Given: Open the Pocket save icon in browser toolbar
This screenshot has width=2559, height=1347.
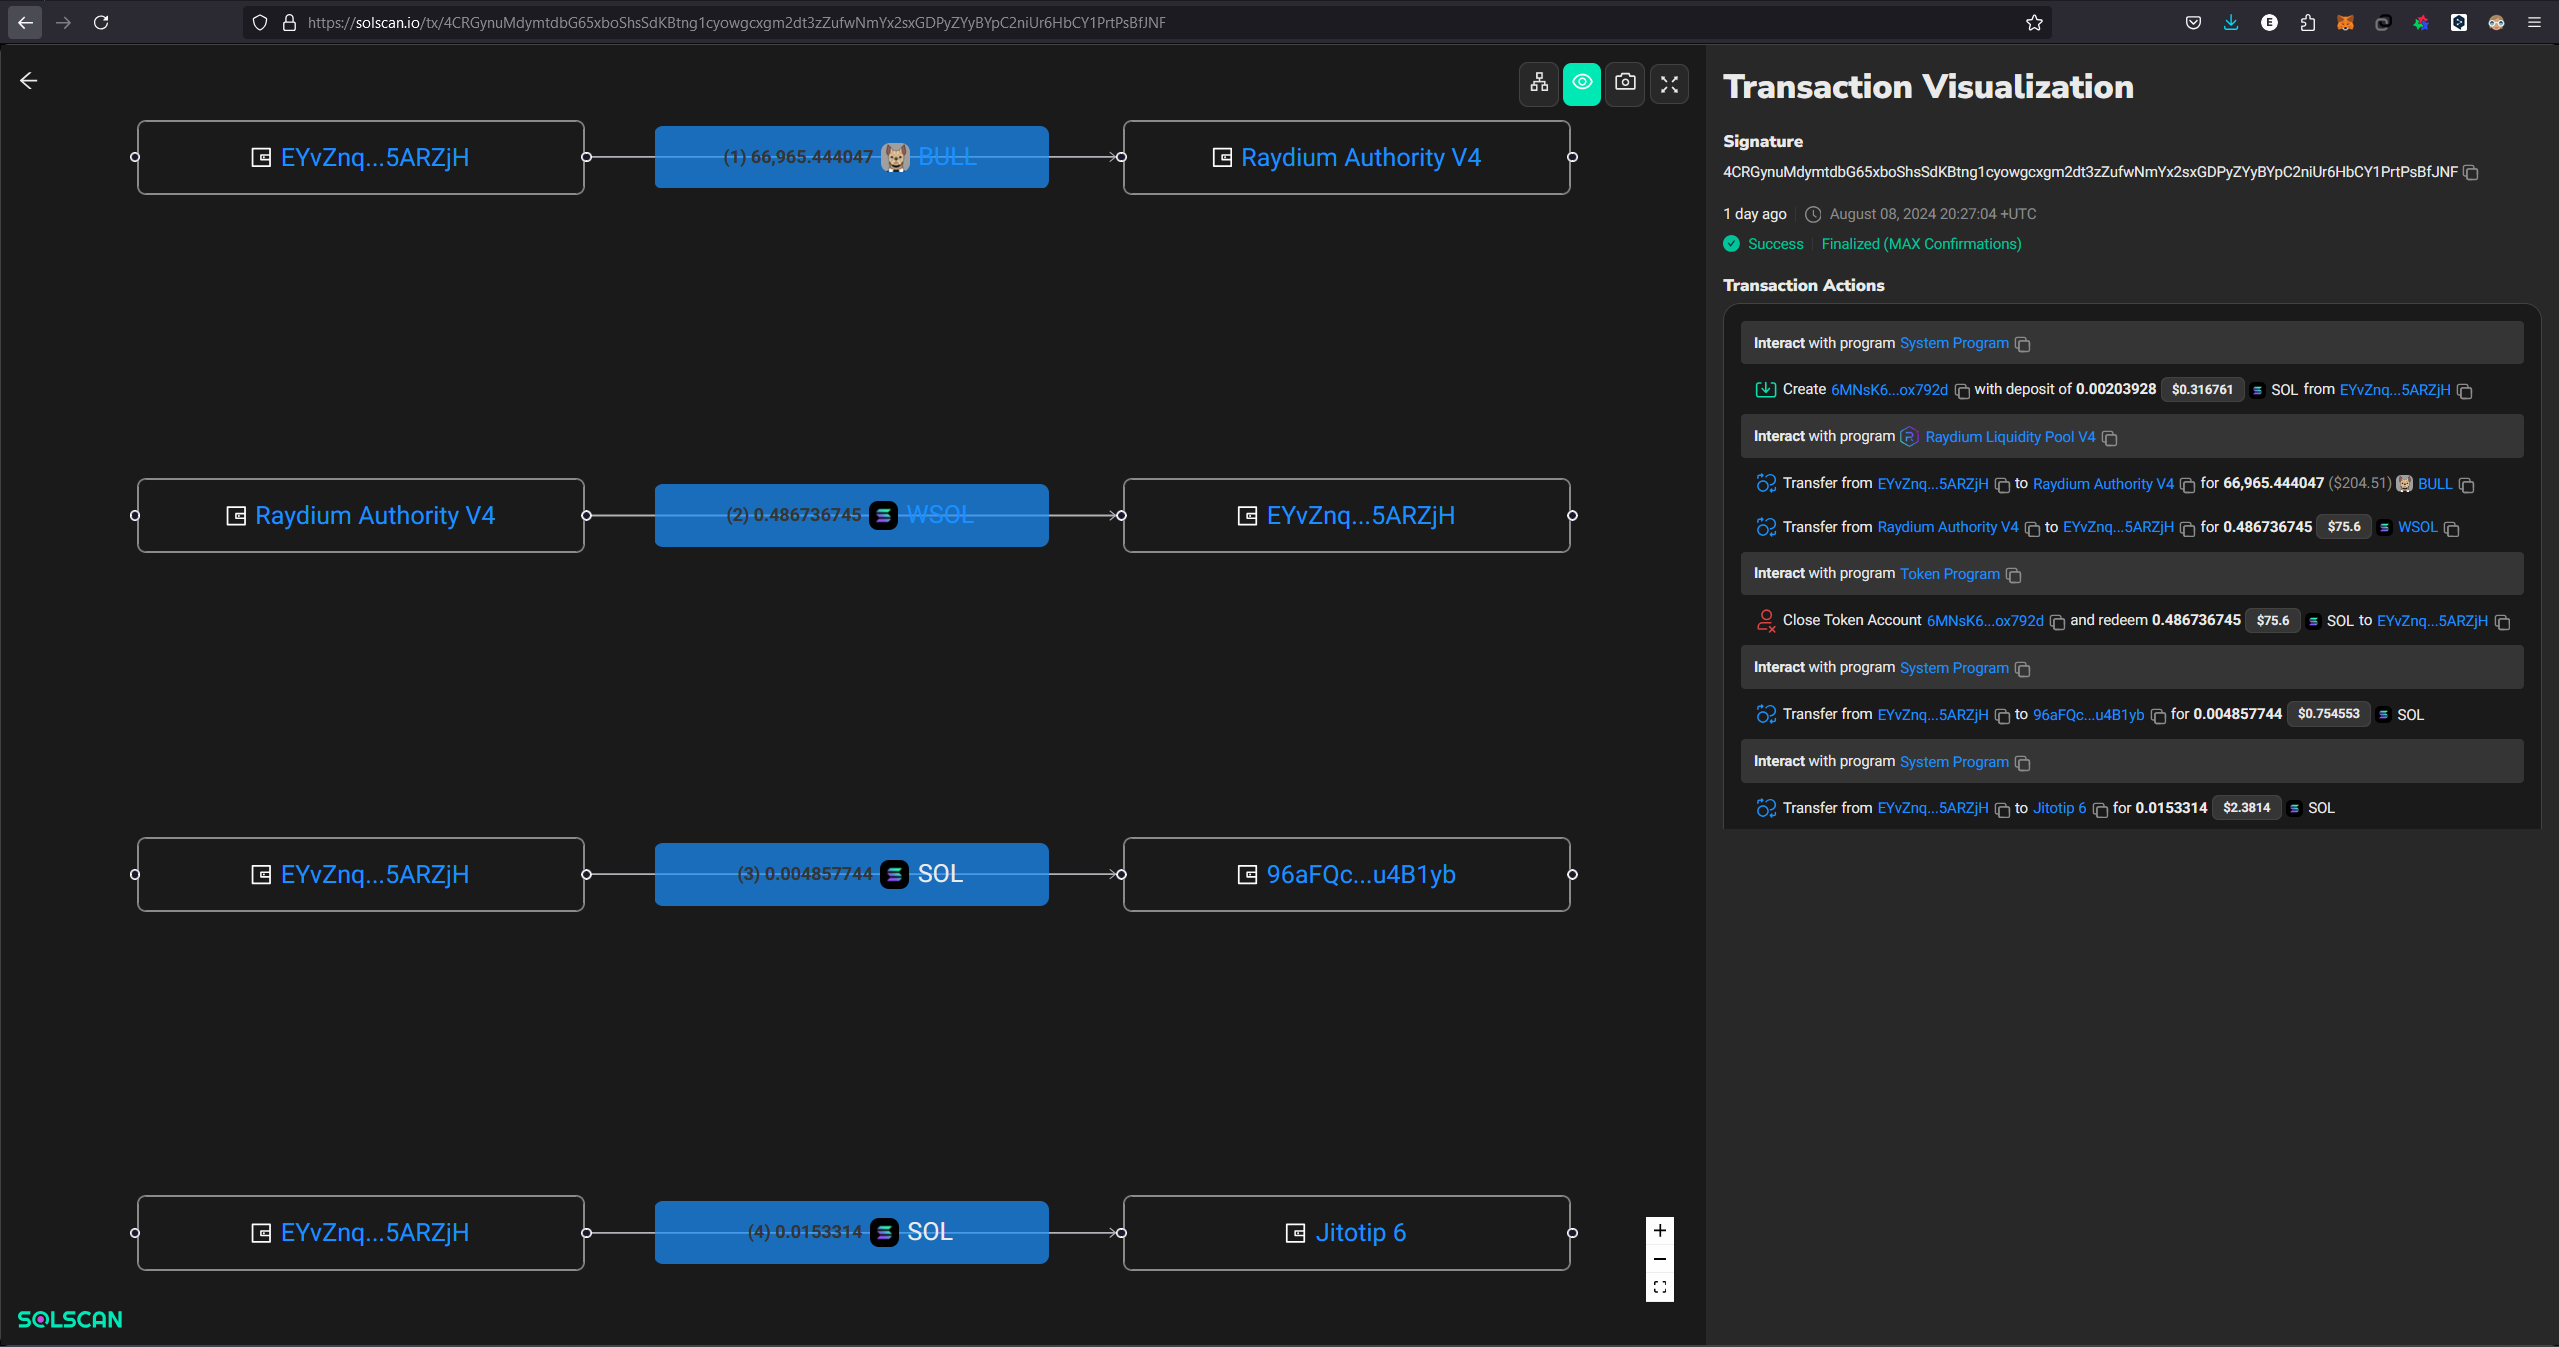Looking at the screenshot, I should [2193, 22].
